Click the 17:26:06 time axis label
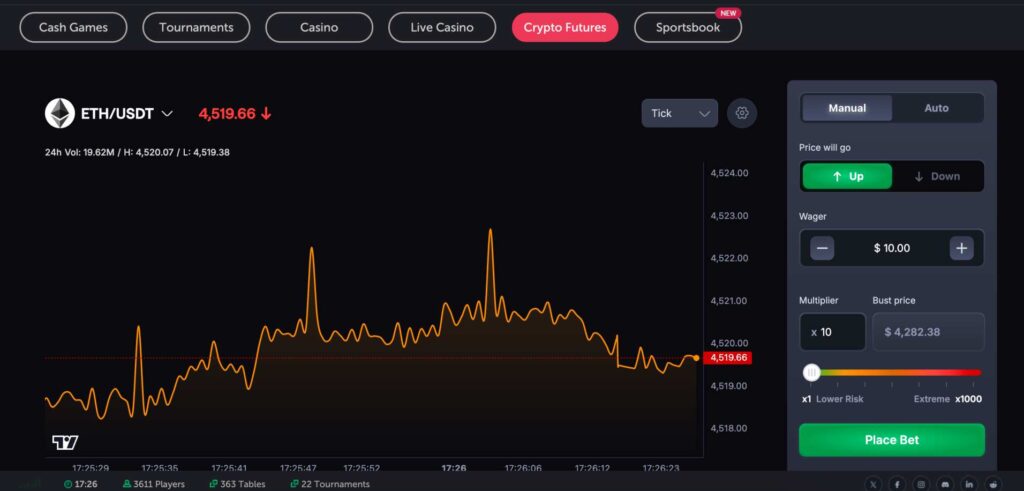The height and width of the screenshot is (491, 1024). pyautogui.click(x=523, y=468)
